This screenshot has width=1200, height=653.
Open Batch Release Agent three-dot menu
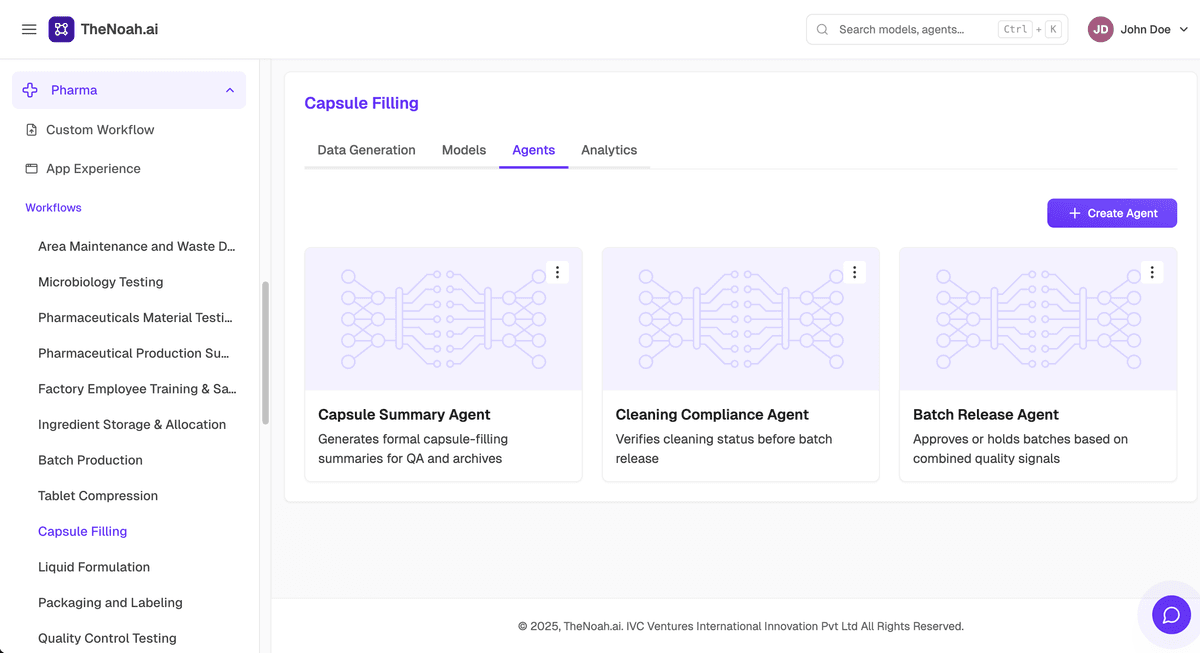(1152, 272)
